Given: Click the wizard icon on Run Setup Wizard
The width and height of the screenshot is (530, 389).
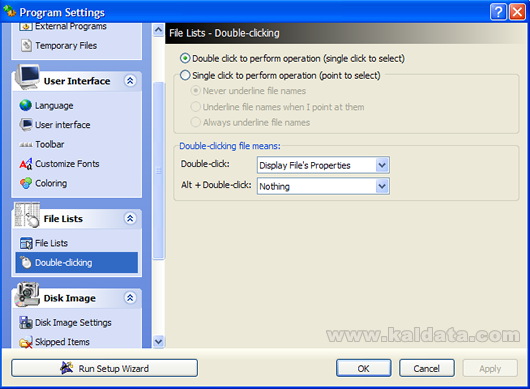Looking at the screenshot, I should point(67,368).
